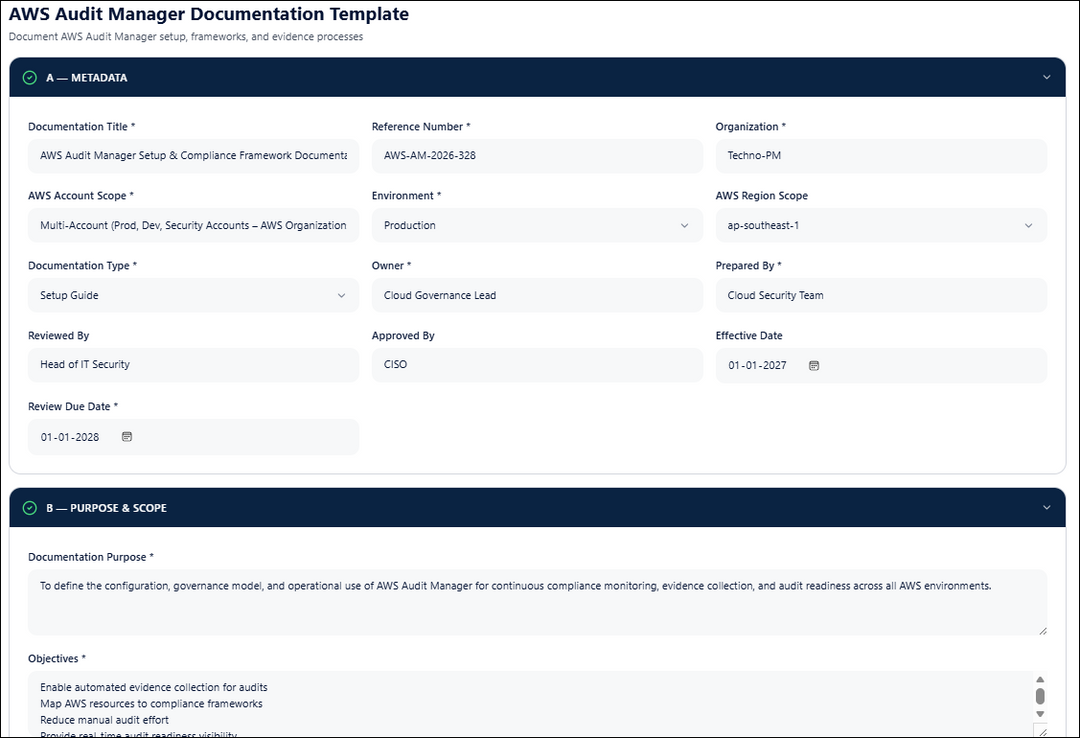Image resolution: width=1080 pixels, height=738 pixels.
Task: Collapse the A — Metadata section chevron
Action: [1046, 77]
